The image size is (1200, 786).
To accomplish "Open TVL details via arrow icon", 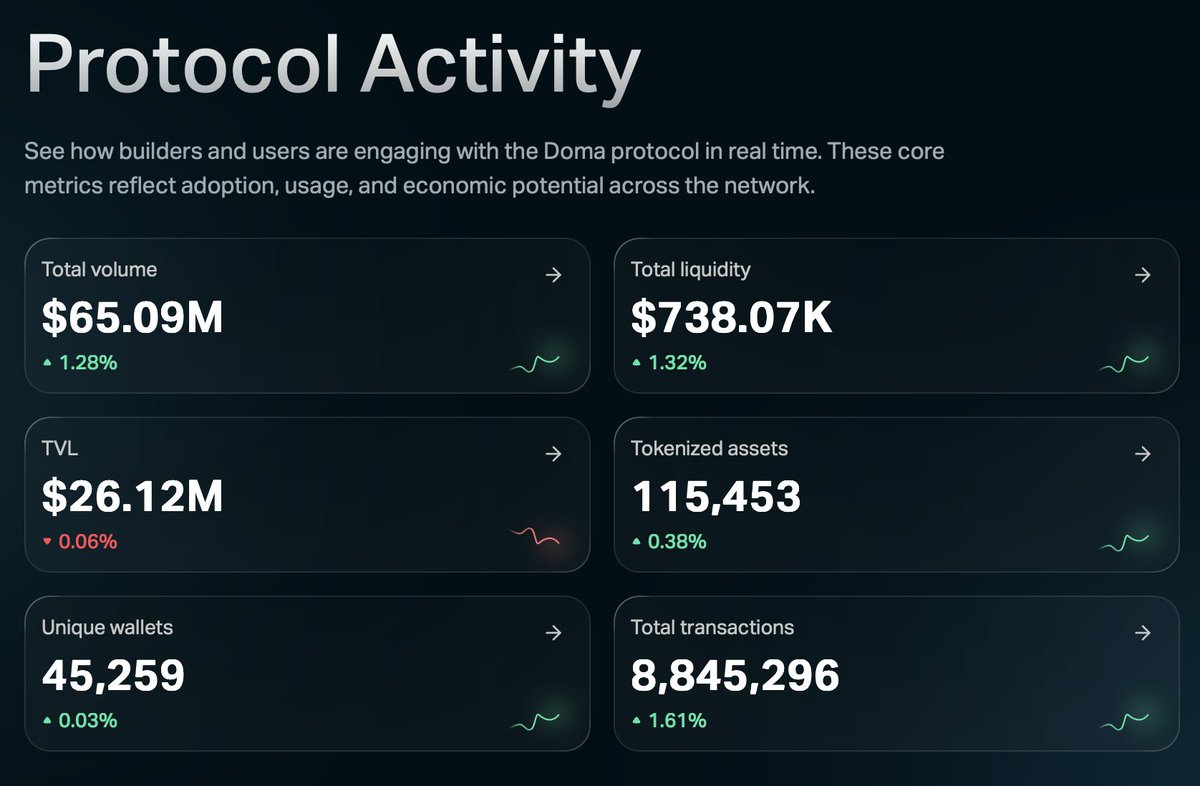I will click(x=554, y=454).
